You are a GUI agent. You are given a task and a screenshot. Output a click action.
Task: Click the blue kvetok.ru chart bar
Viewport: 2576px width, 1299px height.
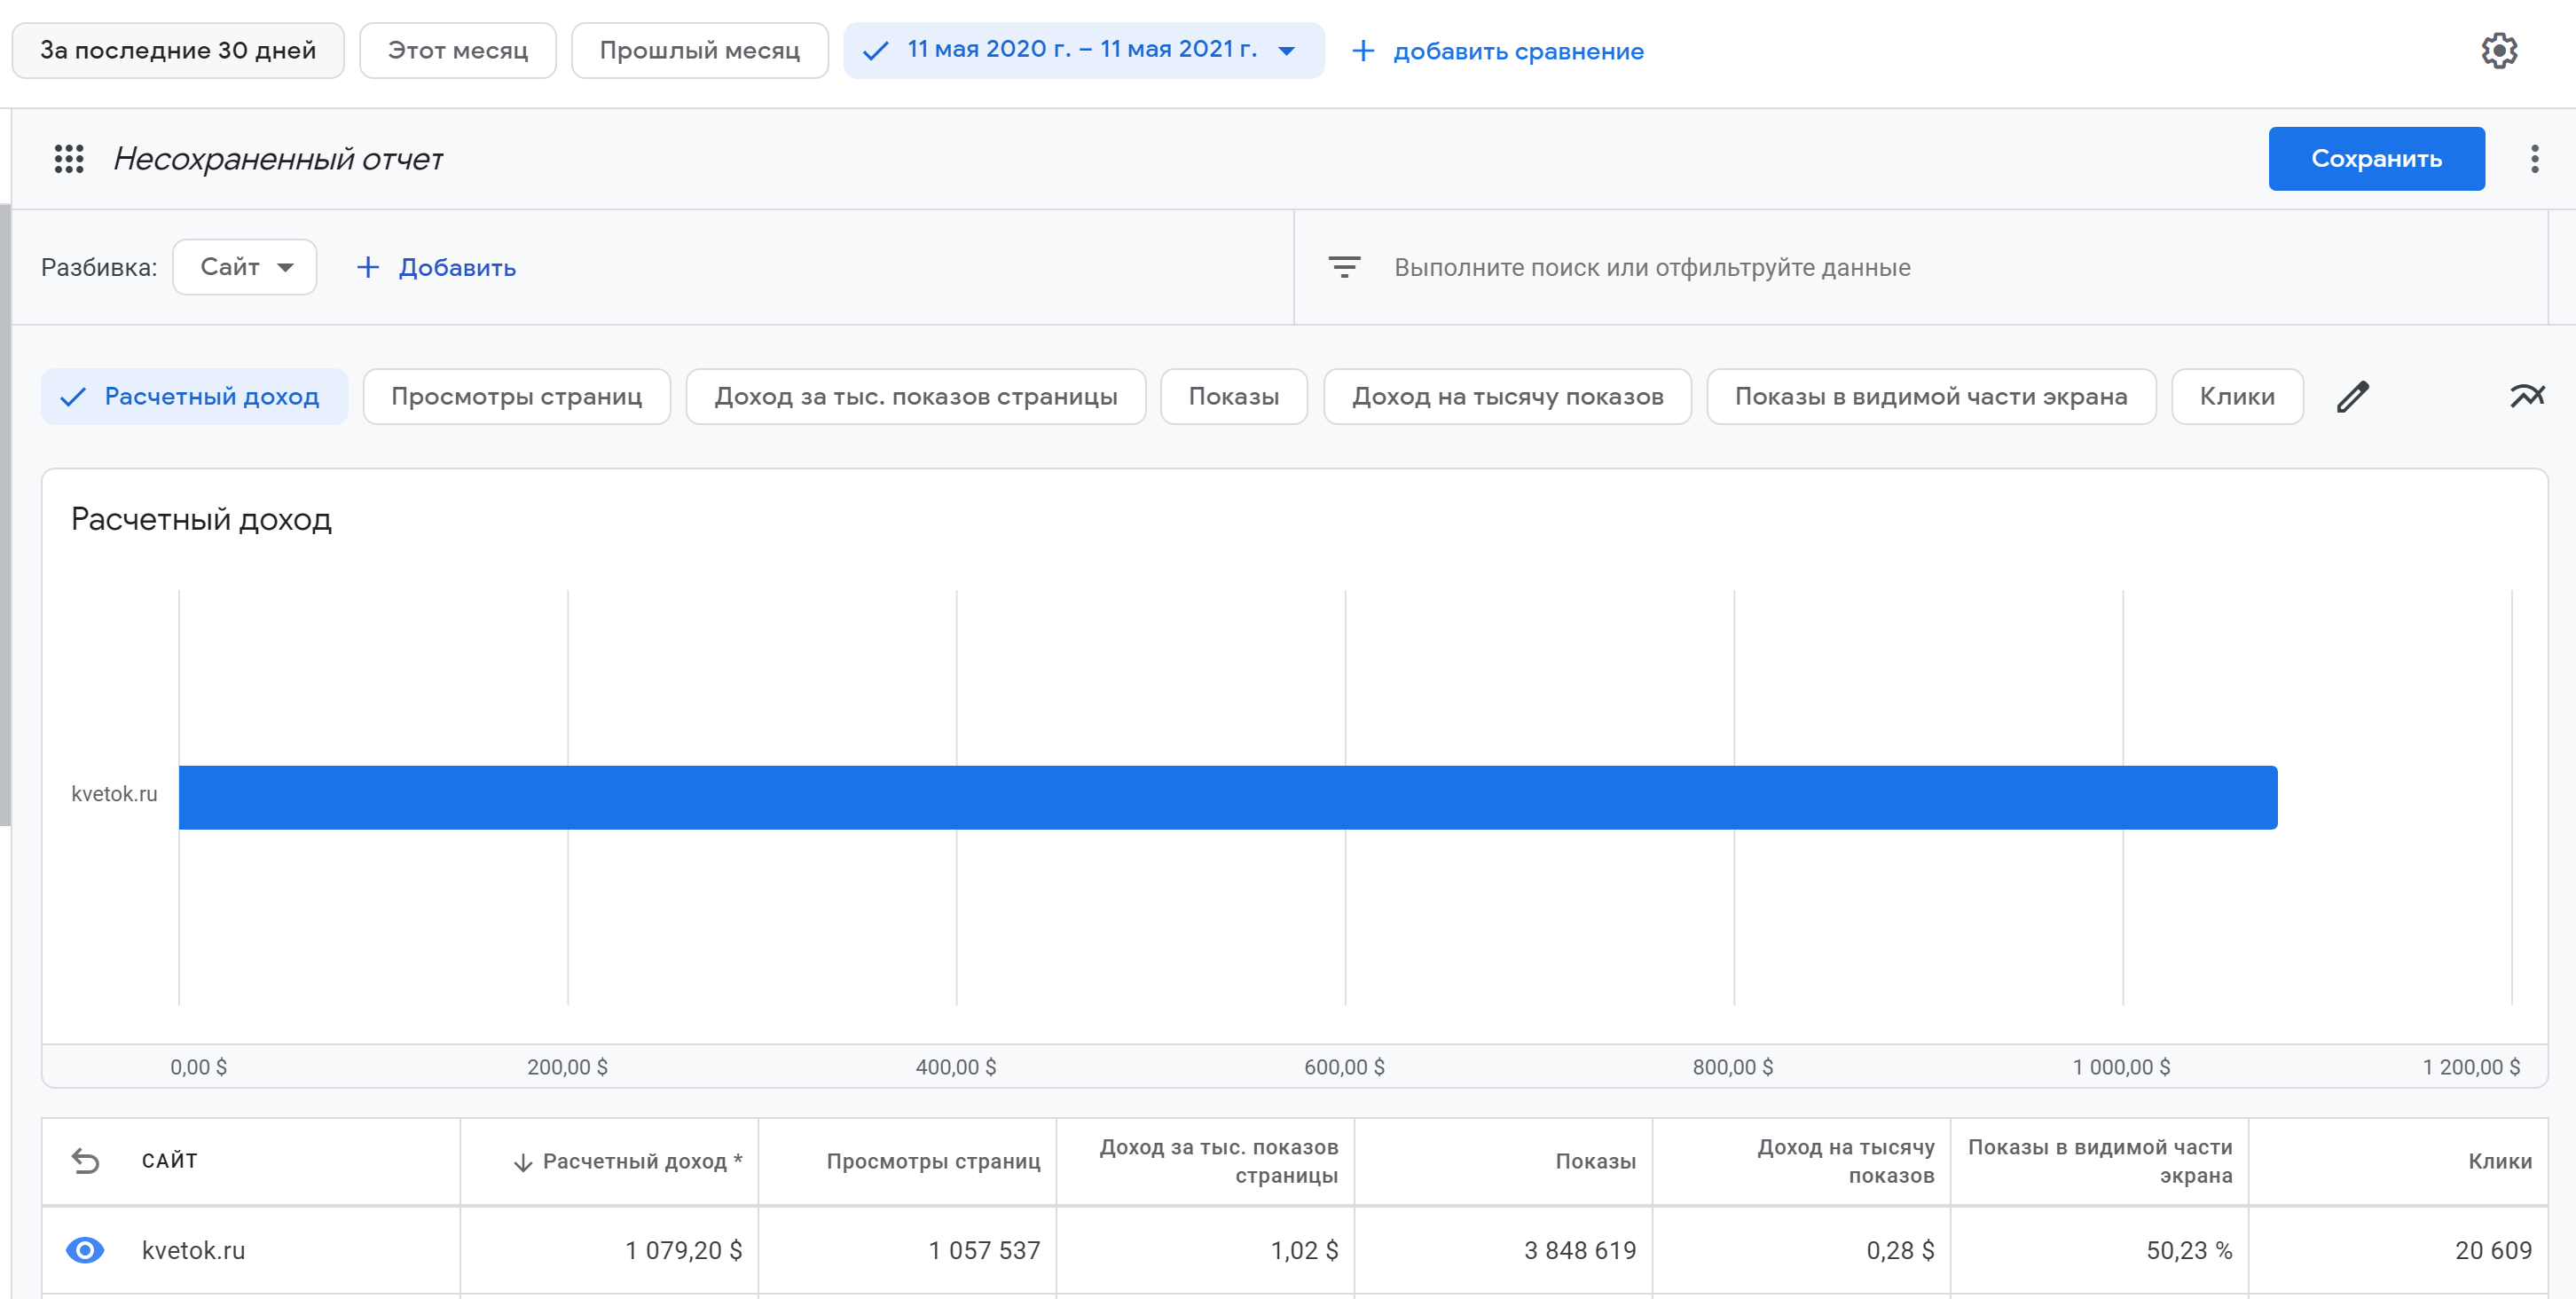click(1227, 797)
